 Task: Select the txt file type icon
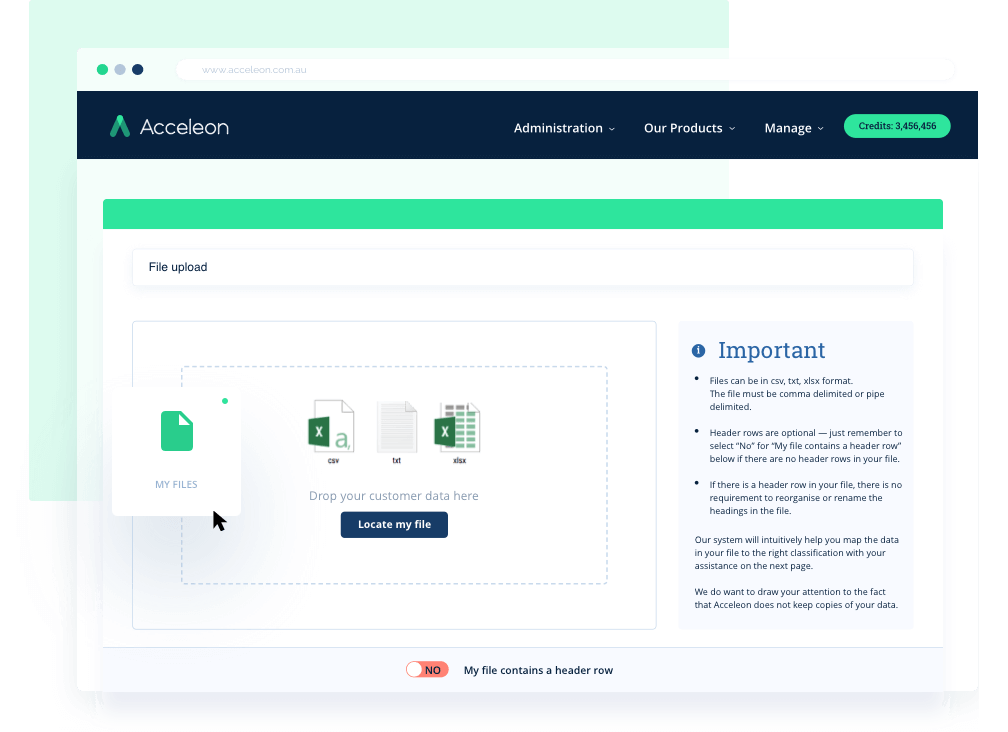point(397,427)
